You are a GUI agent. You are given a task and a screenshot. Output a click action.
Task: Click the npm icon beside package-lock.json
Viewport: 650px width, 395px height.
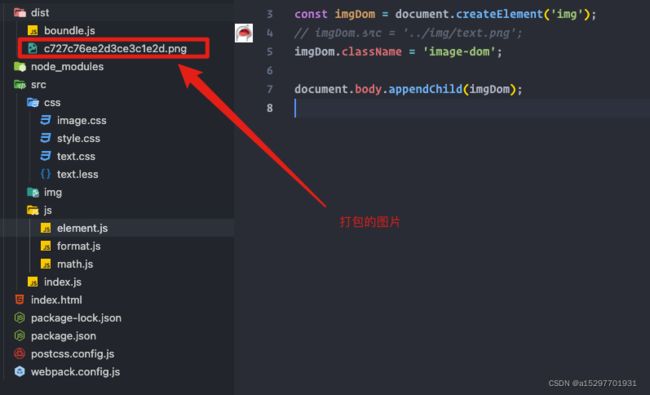(19, 318)
